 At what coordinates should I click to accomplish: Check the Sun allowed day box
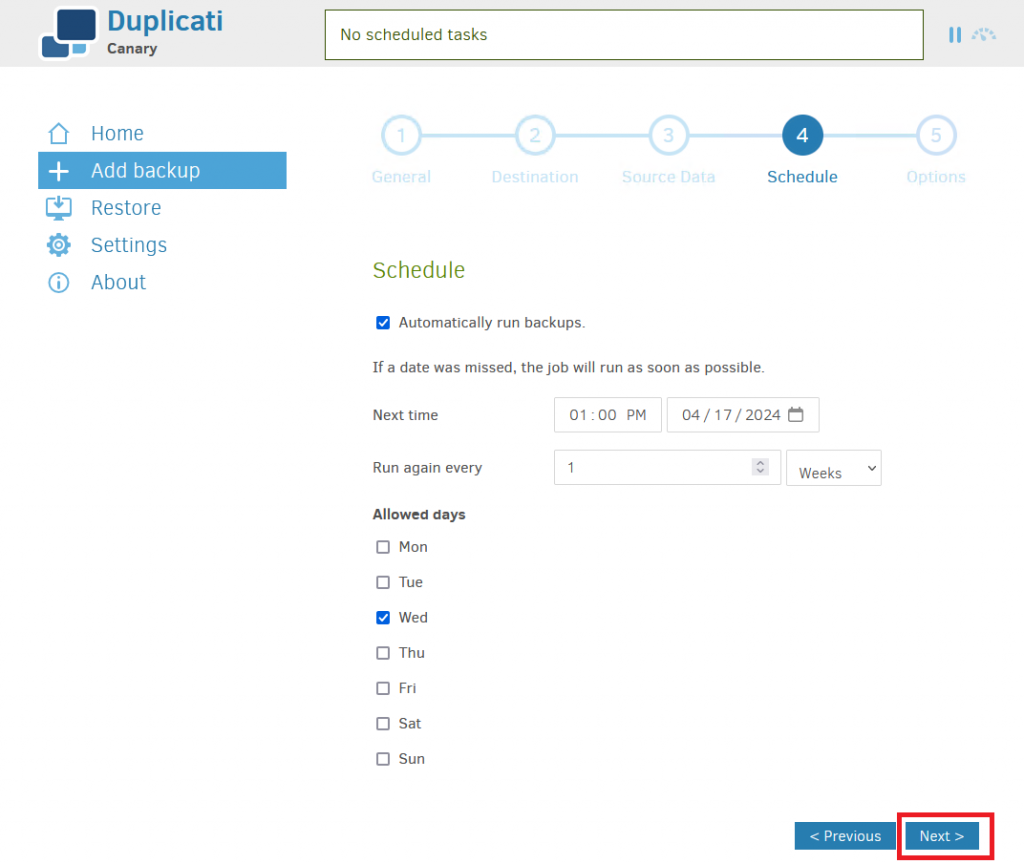[x=383, y=758]
